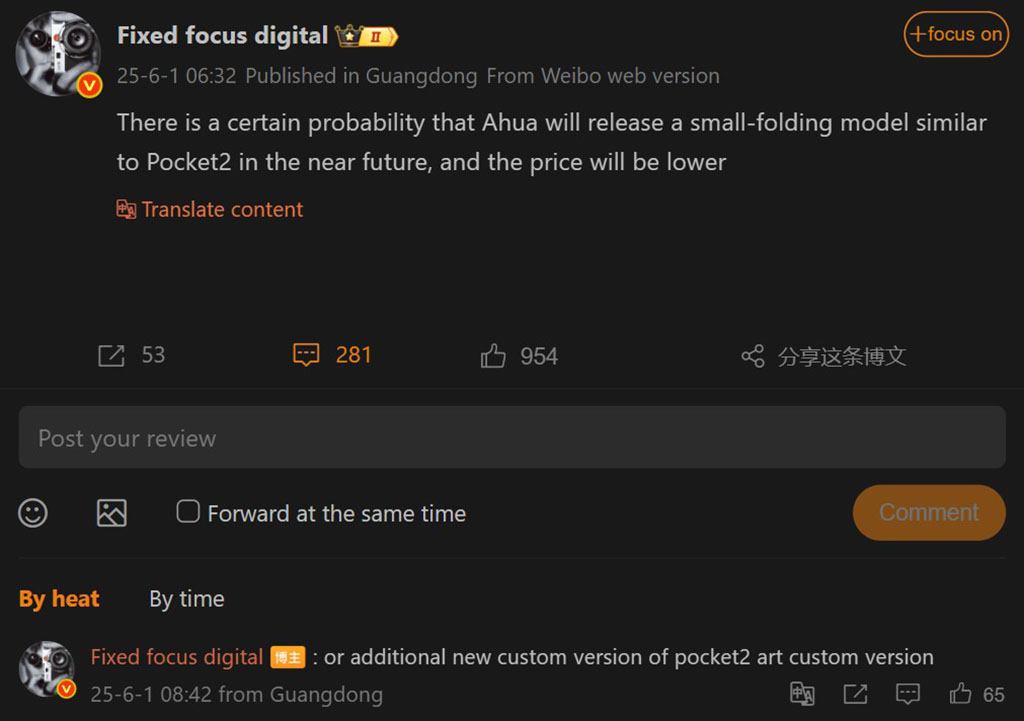
Task: Enable the Forward at the same time checkbox
Action: 188,512
